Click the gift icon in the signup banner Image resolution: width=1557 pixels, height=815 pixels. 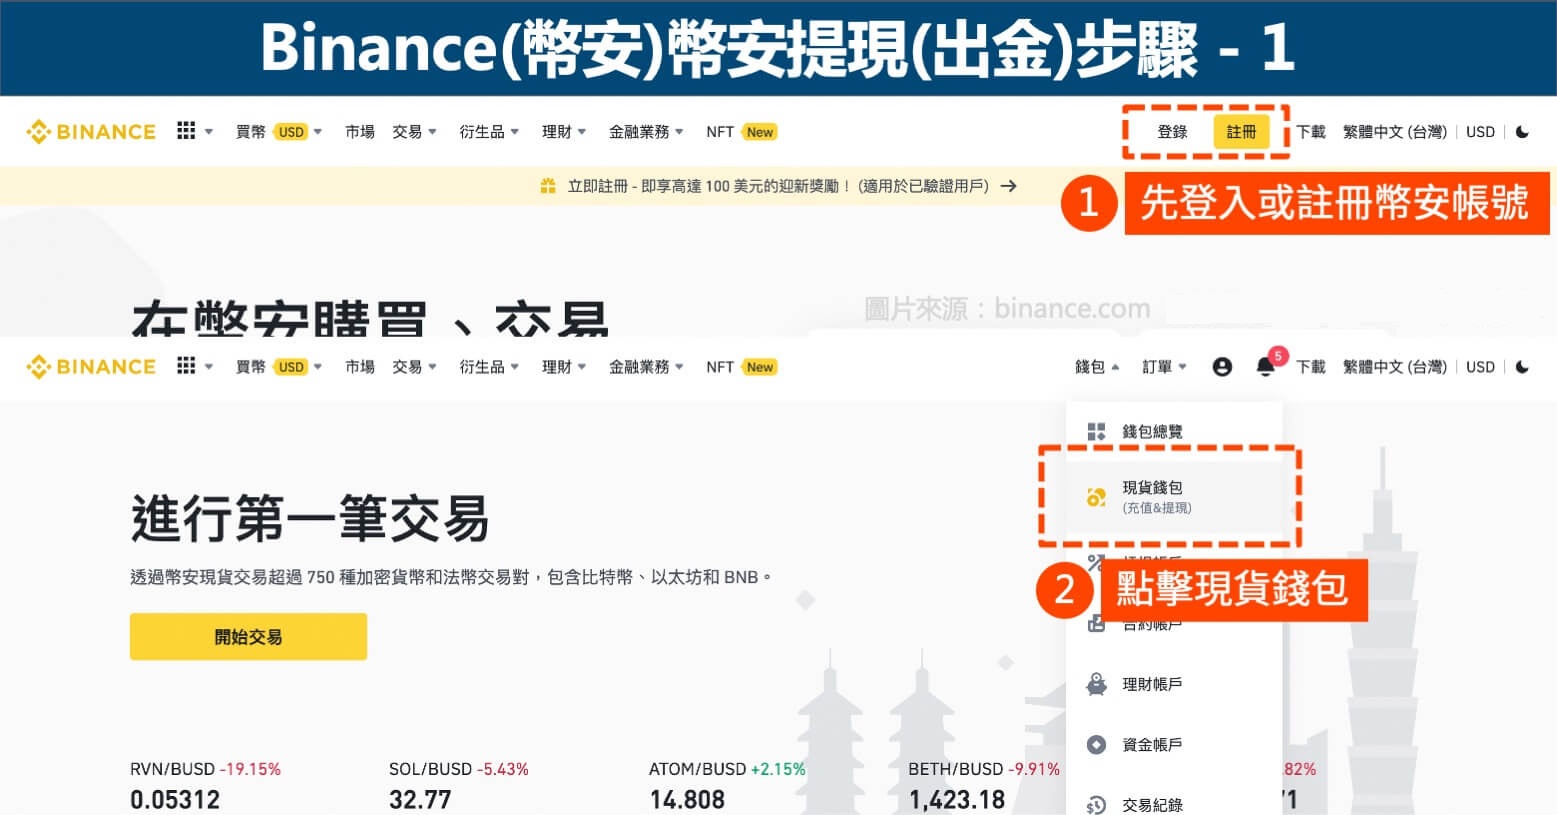[546, 186]
